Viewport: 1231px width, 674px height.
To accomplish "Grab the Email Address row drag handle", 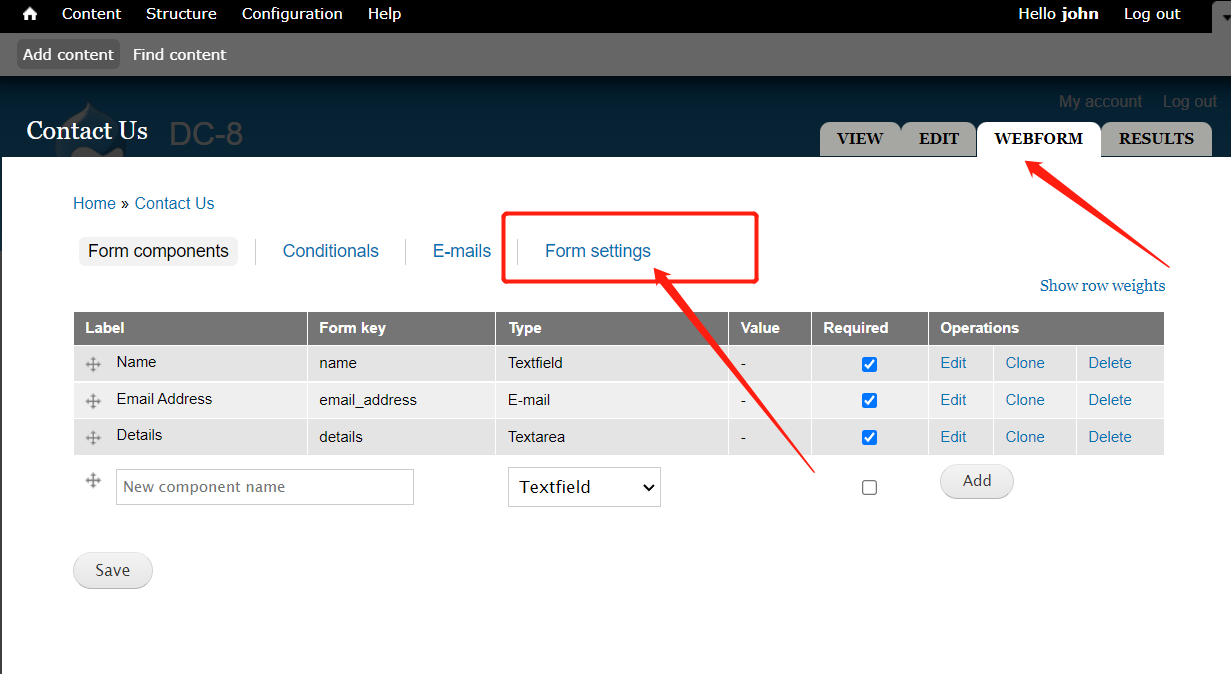I will point(93,401).
